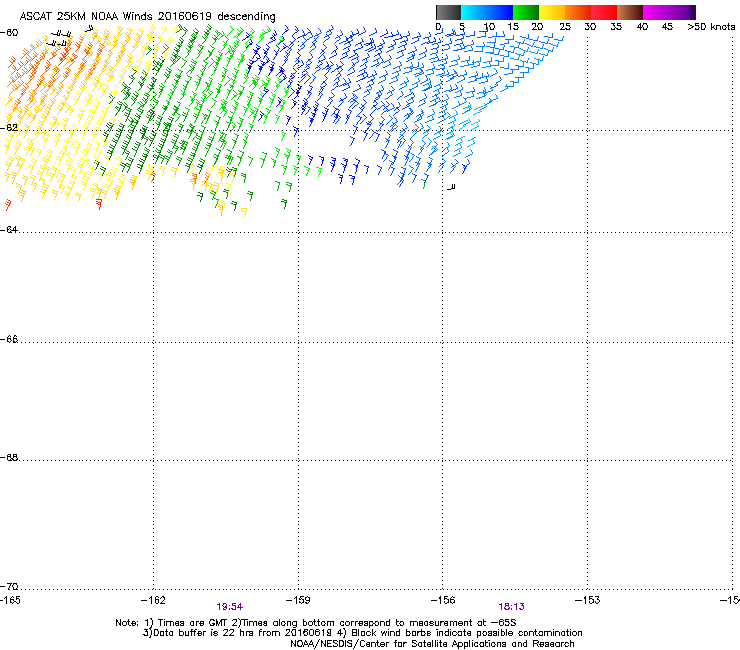Click the 'NOAA/NESDIS/Center for Satellite Applications and Research' credit

pos(432,644)
